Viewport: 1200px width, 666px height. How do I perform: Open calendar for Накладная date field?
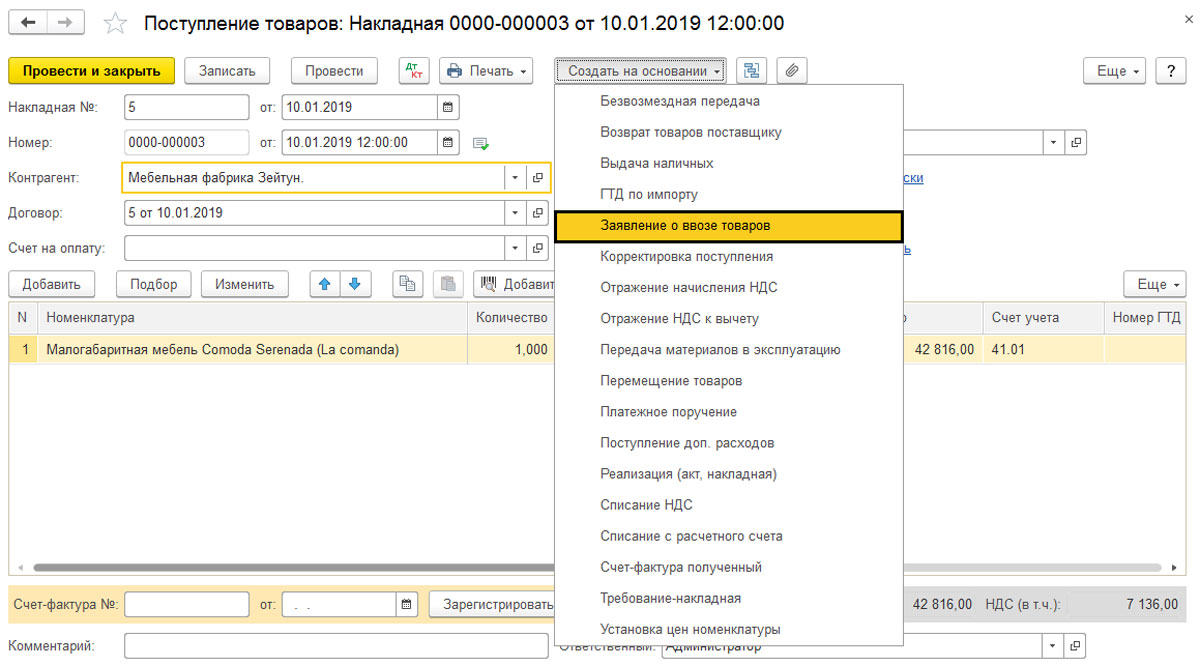448,107
